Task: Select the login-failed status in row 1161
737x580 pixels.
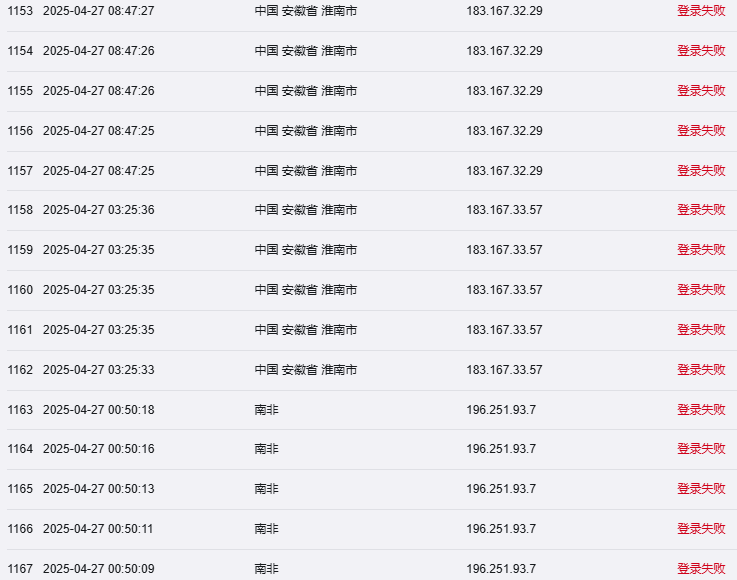Action: click(x=701, y=329)
